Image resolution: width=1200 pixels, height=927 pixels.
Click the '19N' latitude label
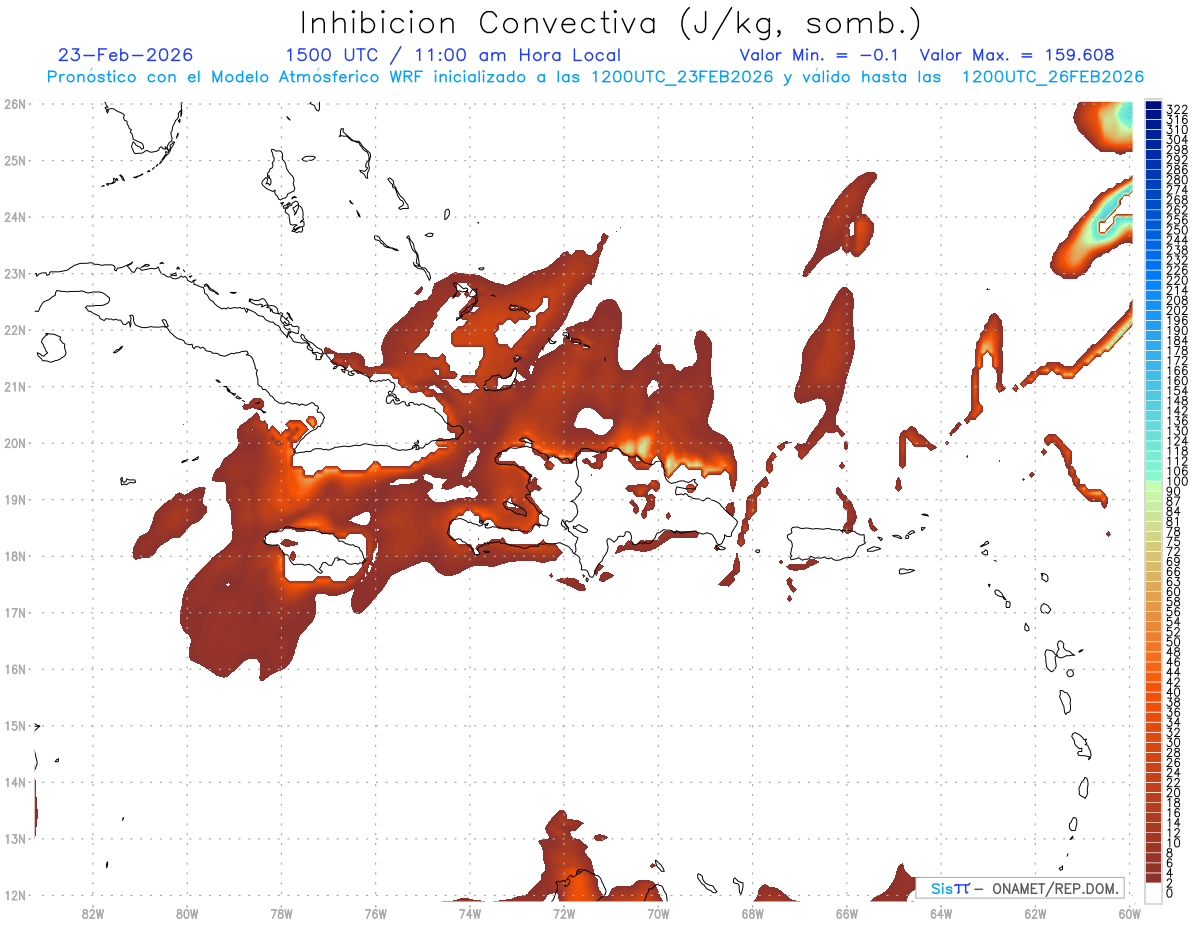pos(15,499)
